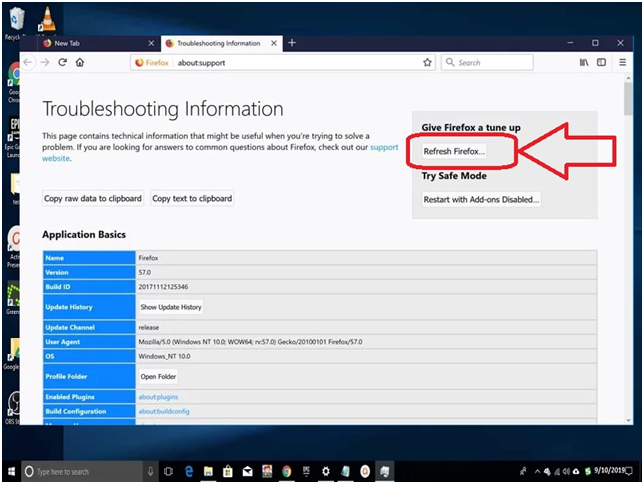Click the taskbar search box
This screenshot has width=644, height=484.
point(82,472)
